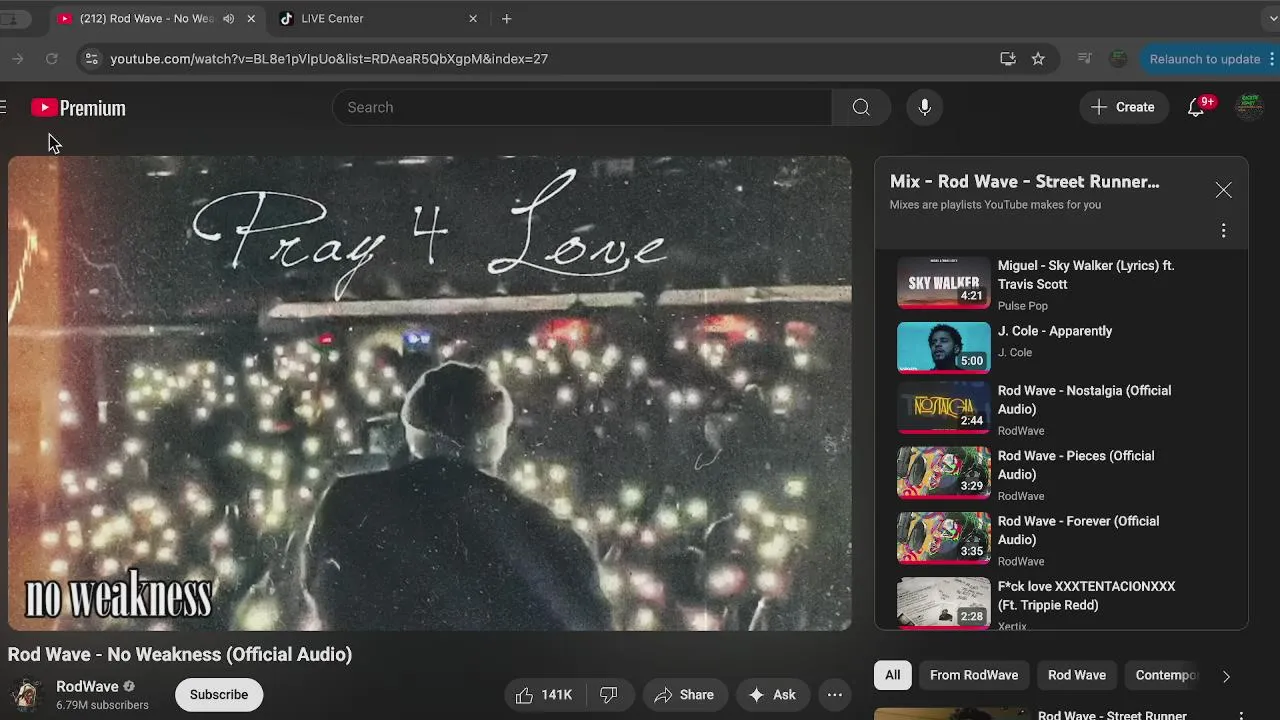Click the Pray 4 Love video player
The width and height of the screenshot is (1280, 720).
coord(430,393)
